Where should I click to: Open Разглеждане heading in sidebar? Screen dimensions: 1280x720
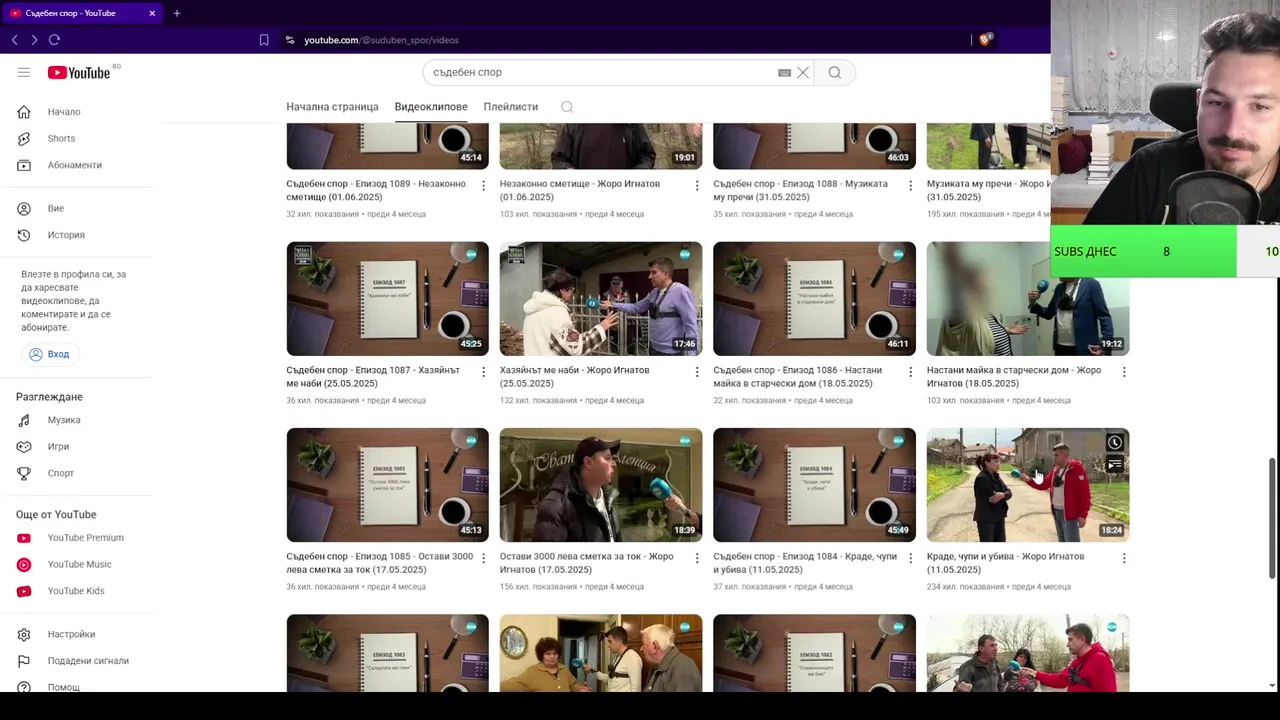(49, 397)
